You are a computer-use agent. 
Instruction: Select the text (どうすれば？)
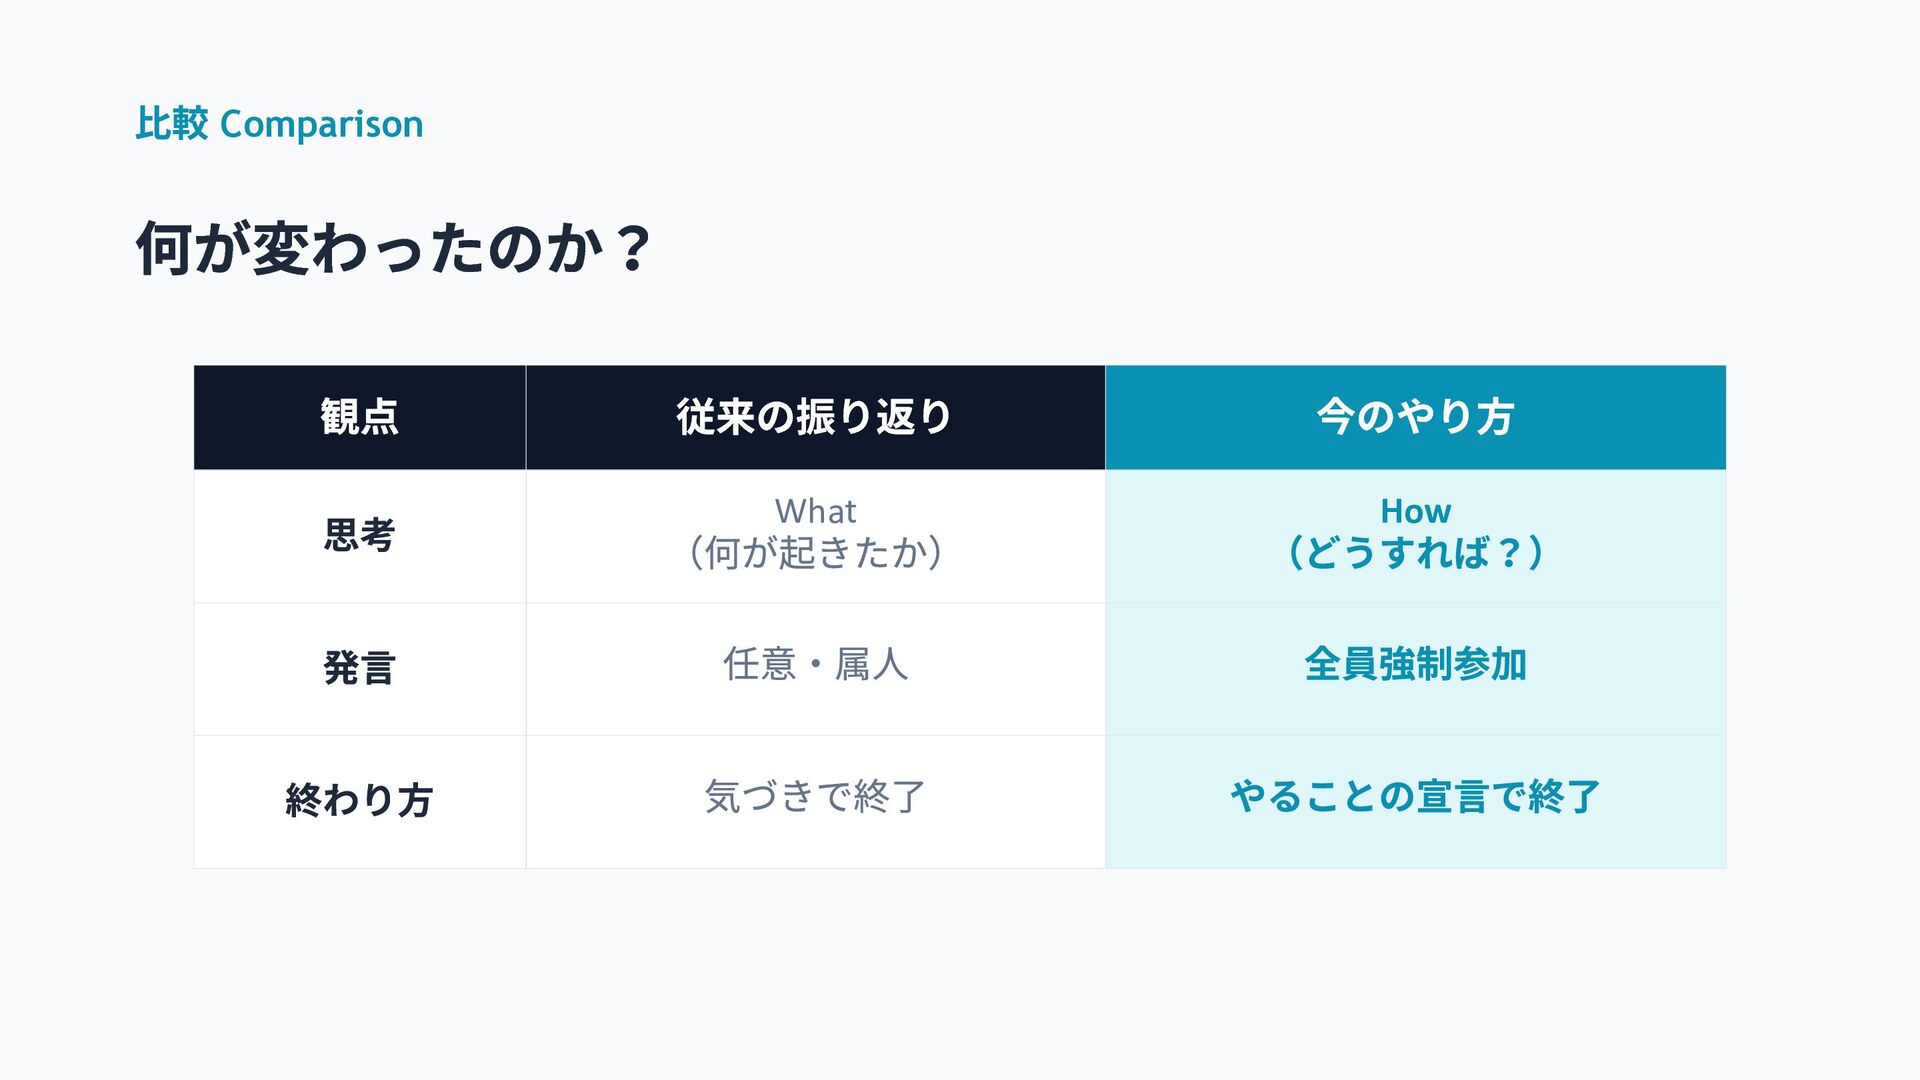[x=1415, y=553]
